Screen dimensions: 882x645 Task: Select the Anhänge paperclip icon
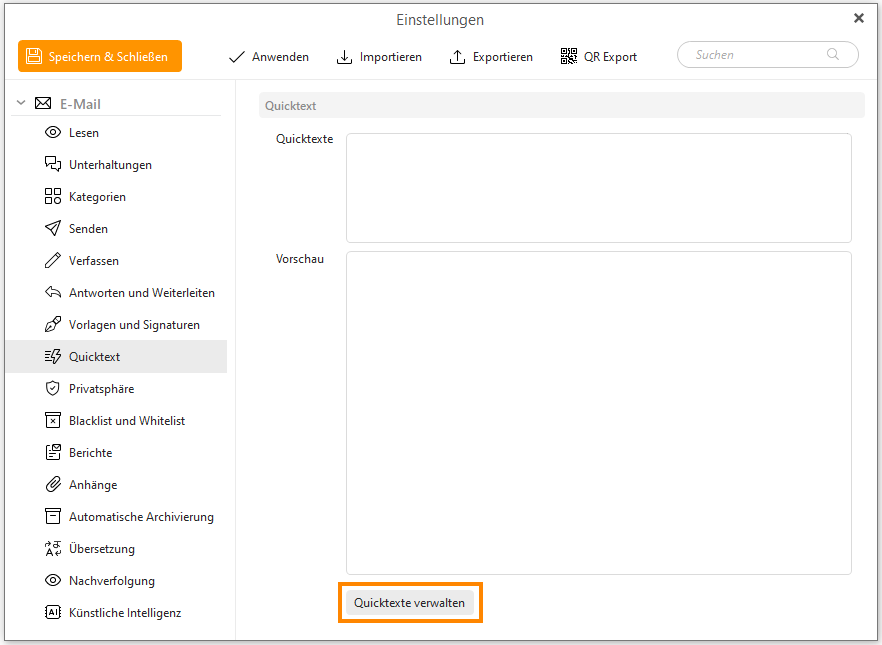click(53, 485)
